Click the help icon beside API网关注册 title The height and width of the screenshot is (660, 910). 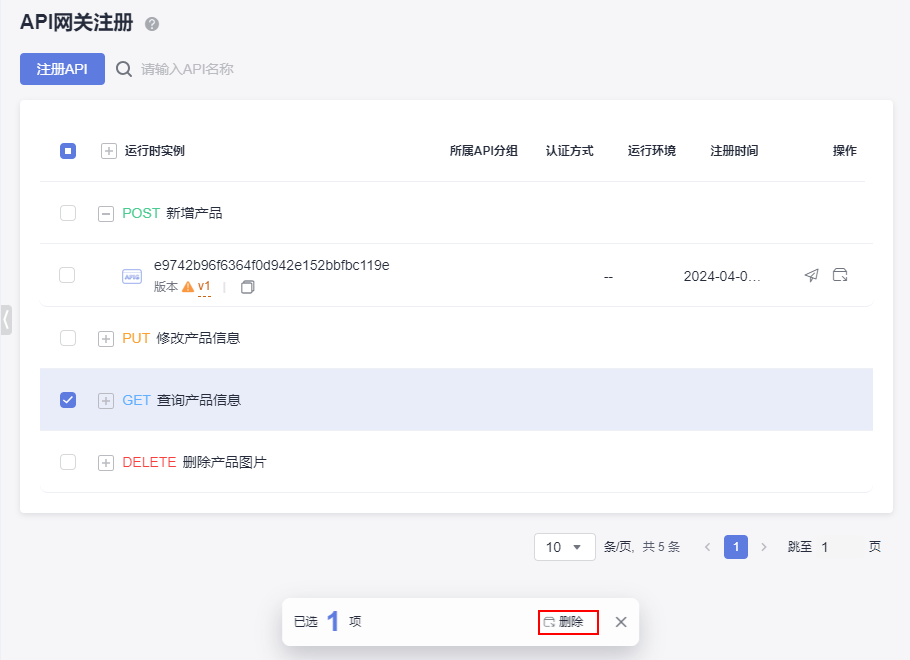[152, 24]
